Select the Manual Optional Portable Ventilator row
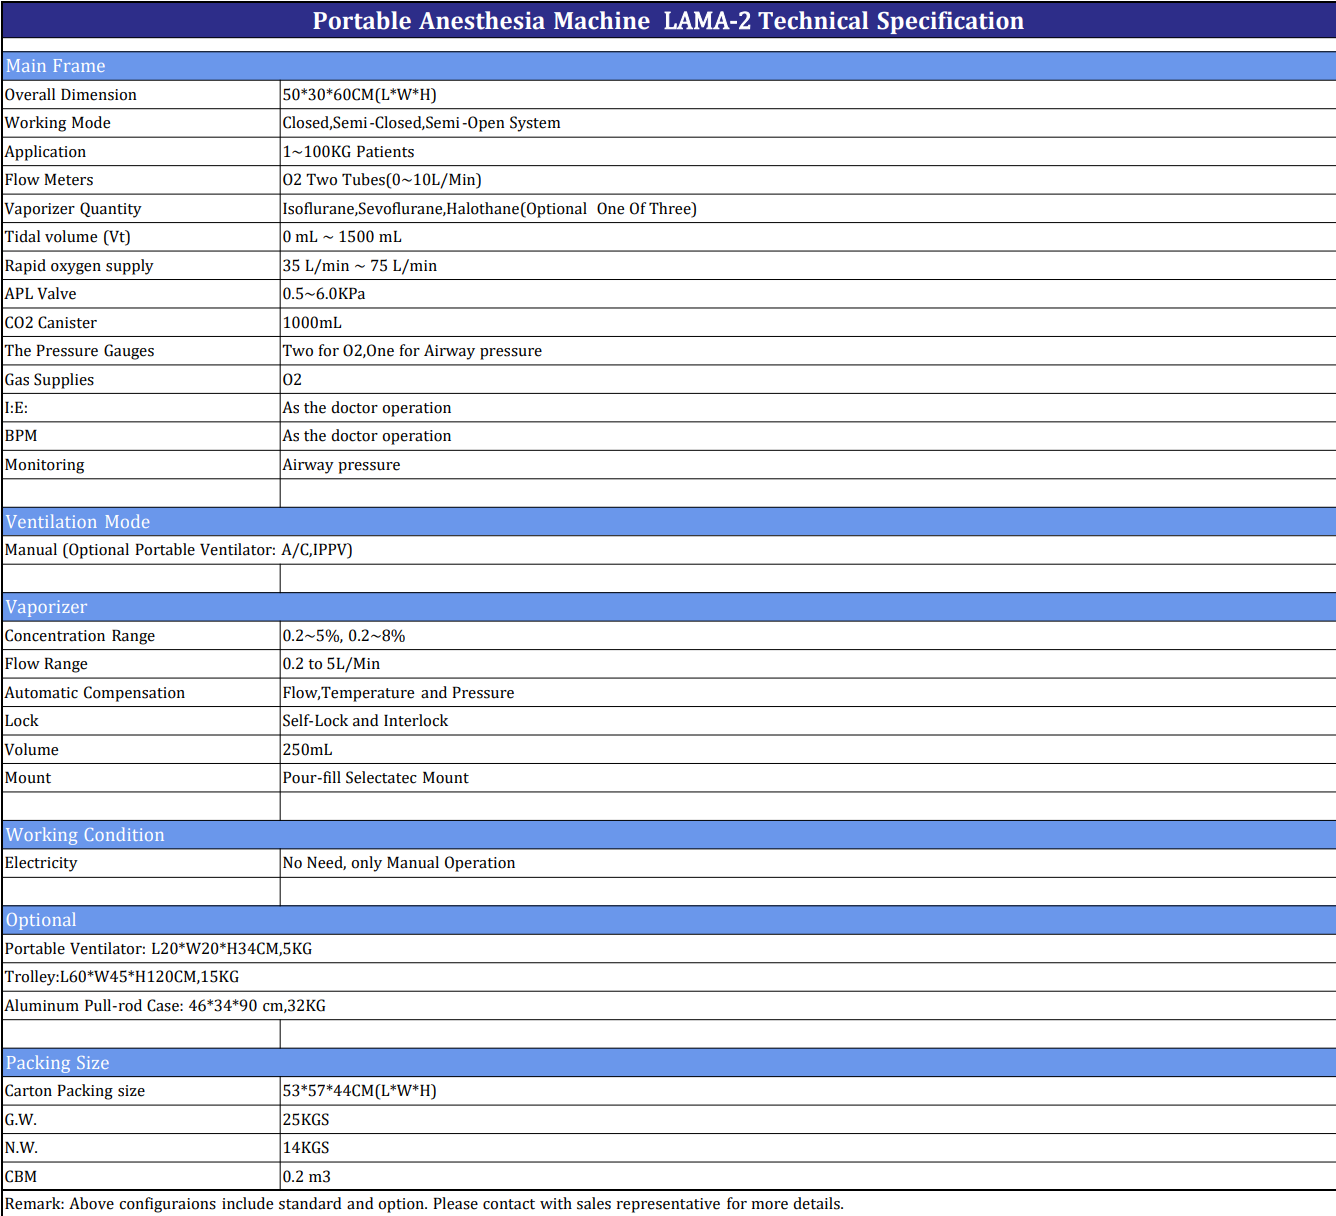The image size is (1336, 1216). tap(179, 550)
